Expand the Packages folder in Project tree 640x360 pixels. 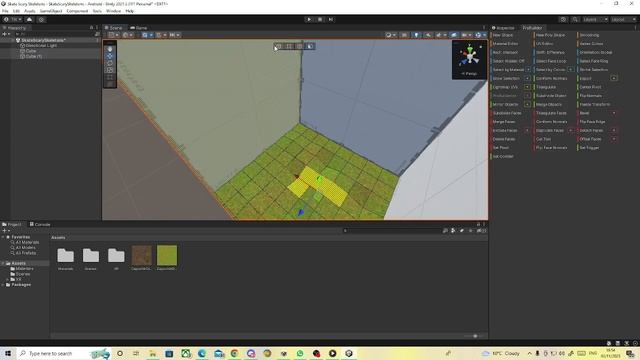pyautogui.click(x=3, y=284)
